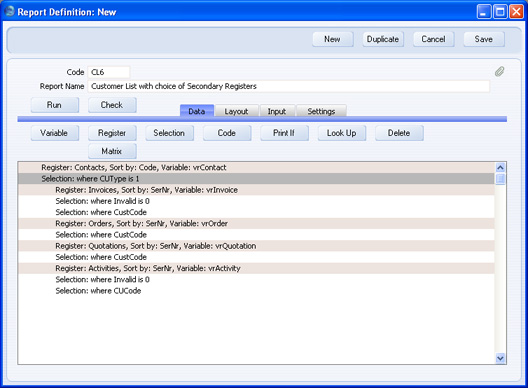Delete the selected line
The height and width of the screenshot is (388, 528).
point(399,133)
